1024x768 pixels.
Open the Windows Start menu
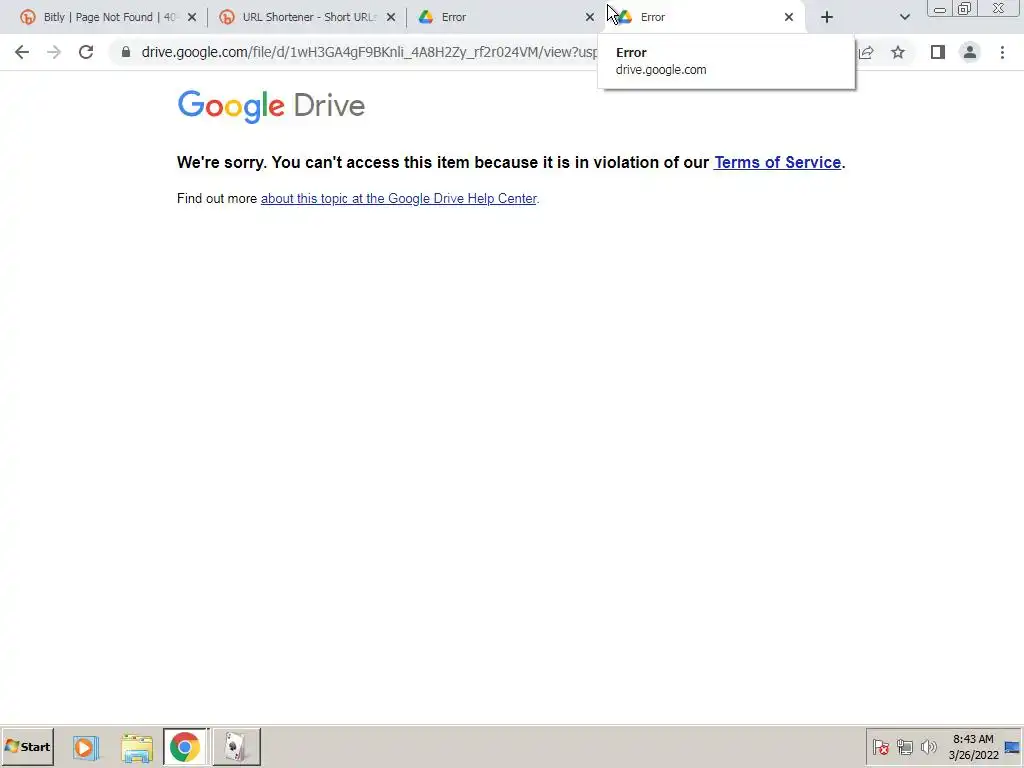(x=27, y=746)
